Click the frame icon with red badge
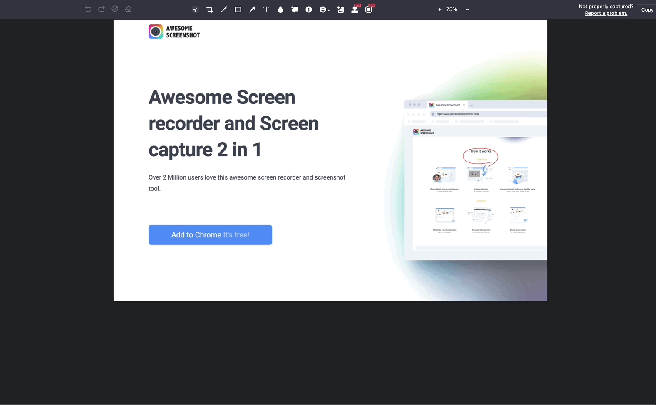Viewport: 656px width, 405px height. 369,9
